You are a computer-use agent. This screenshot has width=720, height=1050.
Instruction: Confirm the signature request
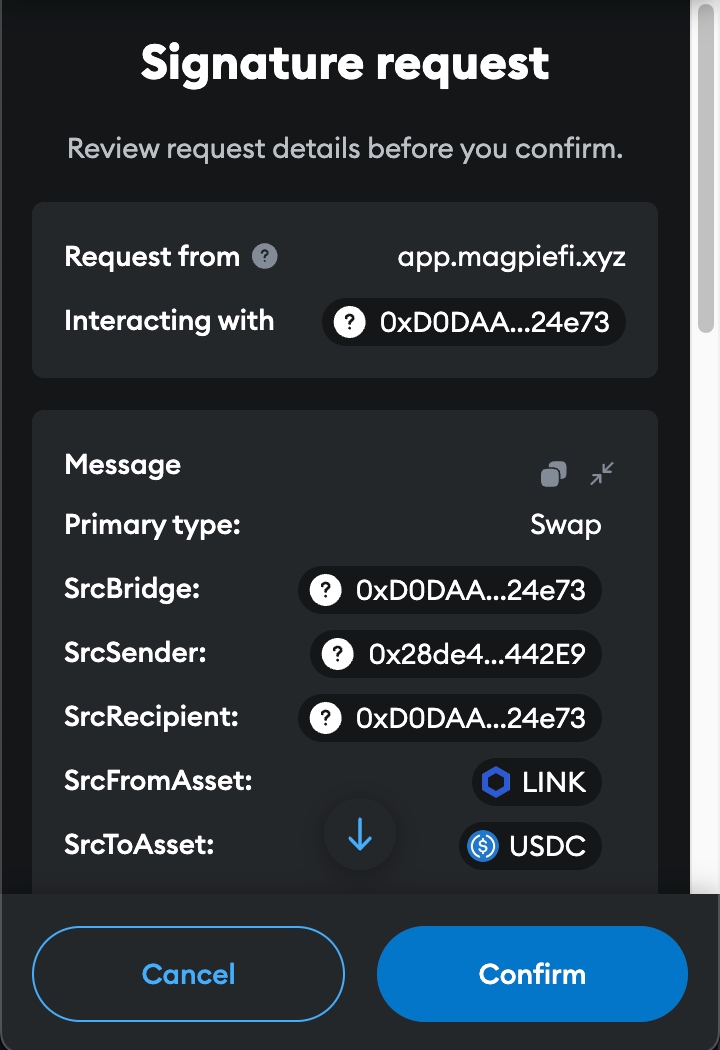click(x=532, y=974)
